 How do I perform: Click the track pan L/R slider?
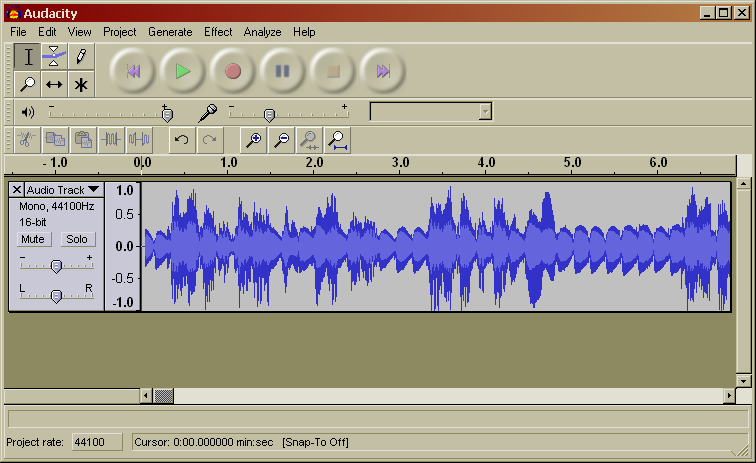click(56, 295)
